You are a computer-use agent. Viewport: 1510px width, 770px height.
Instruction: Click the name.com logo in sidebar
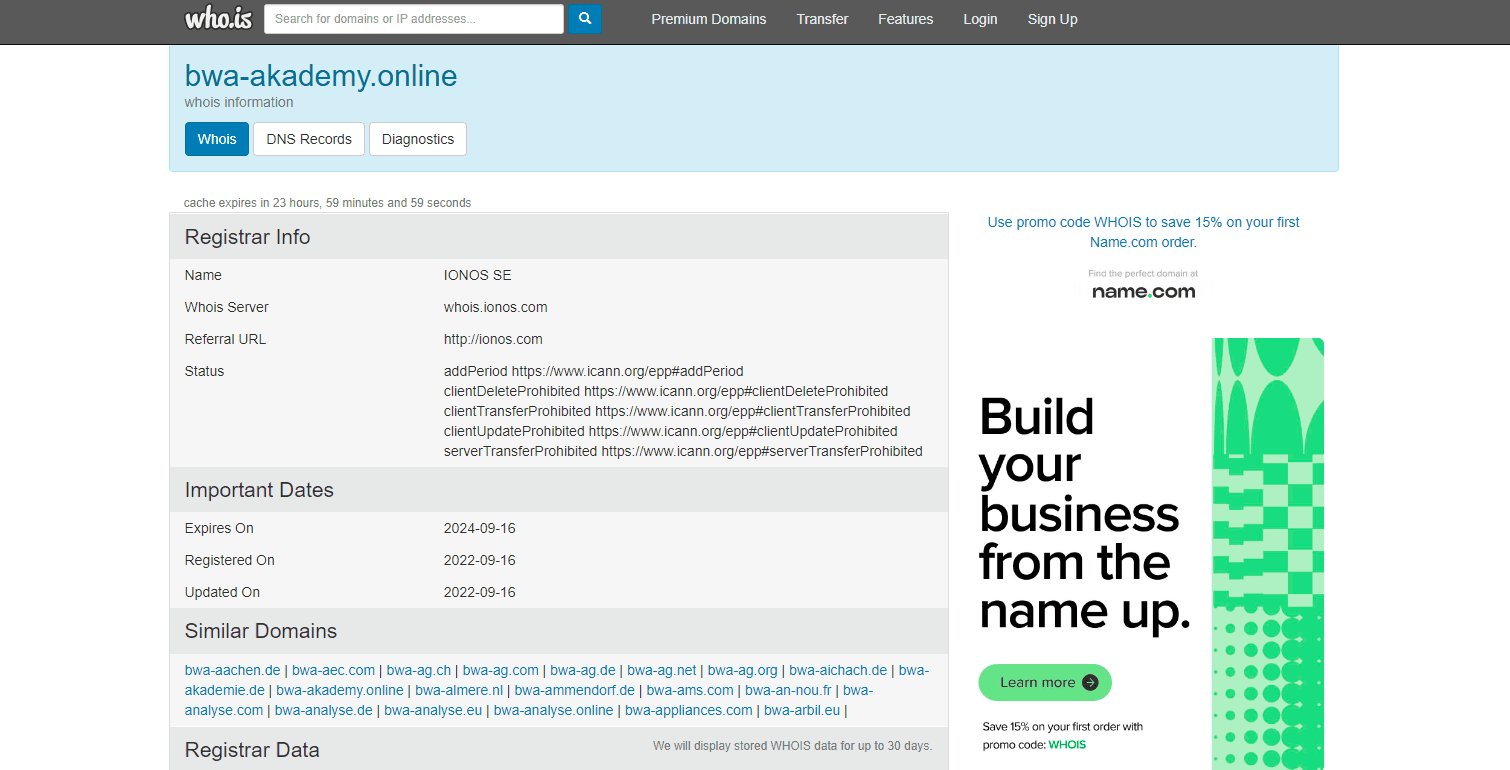coord(1143,291)
